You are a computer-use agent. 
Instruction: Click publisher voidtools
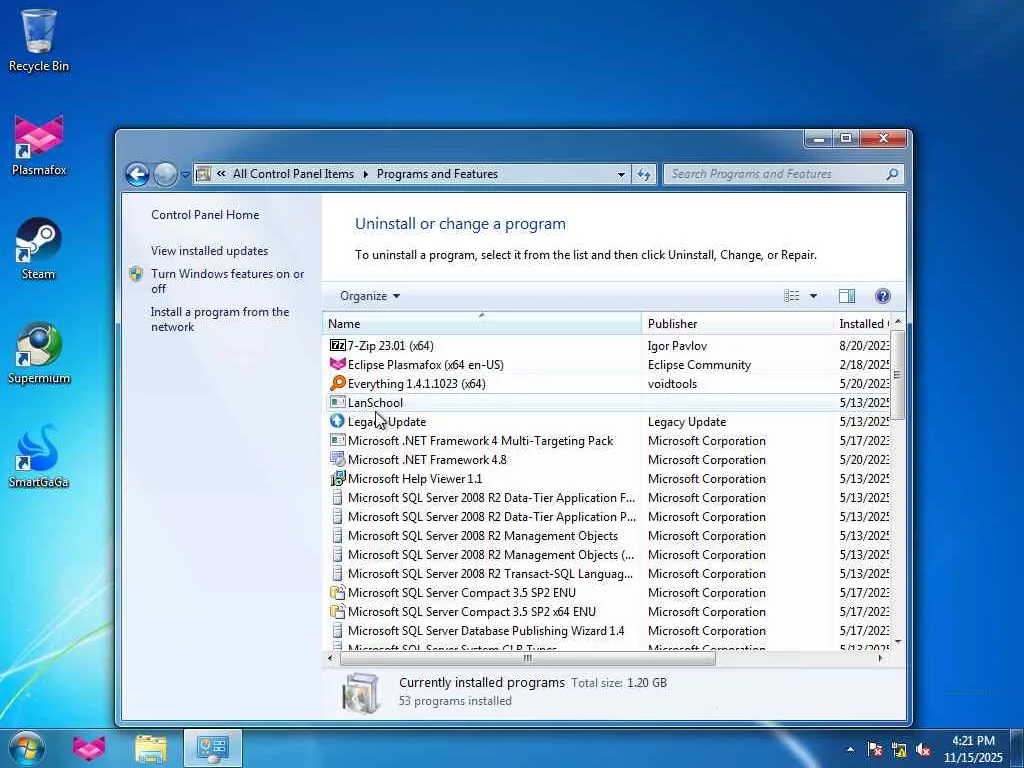672,383
